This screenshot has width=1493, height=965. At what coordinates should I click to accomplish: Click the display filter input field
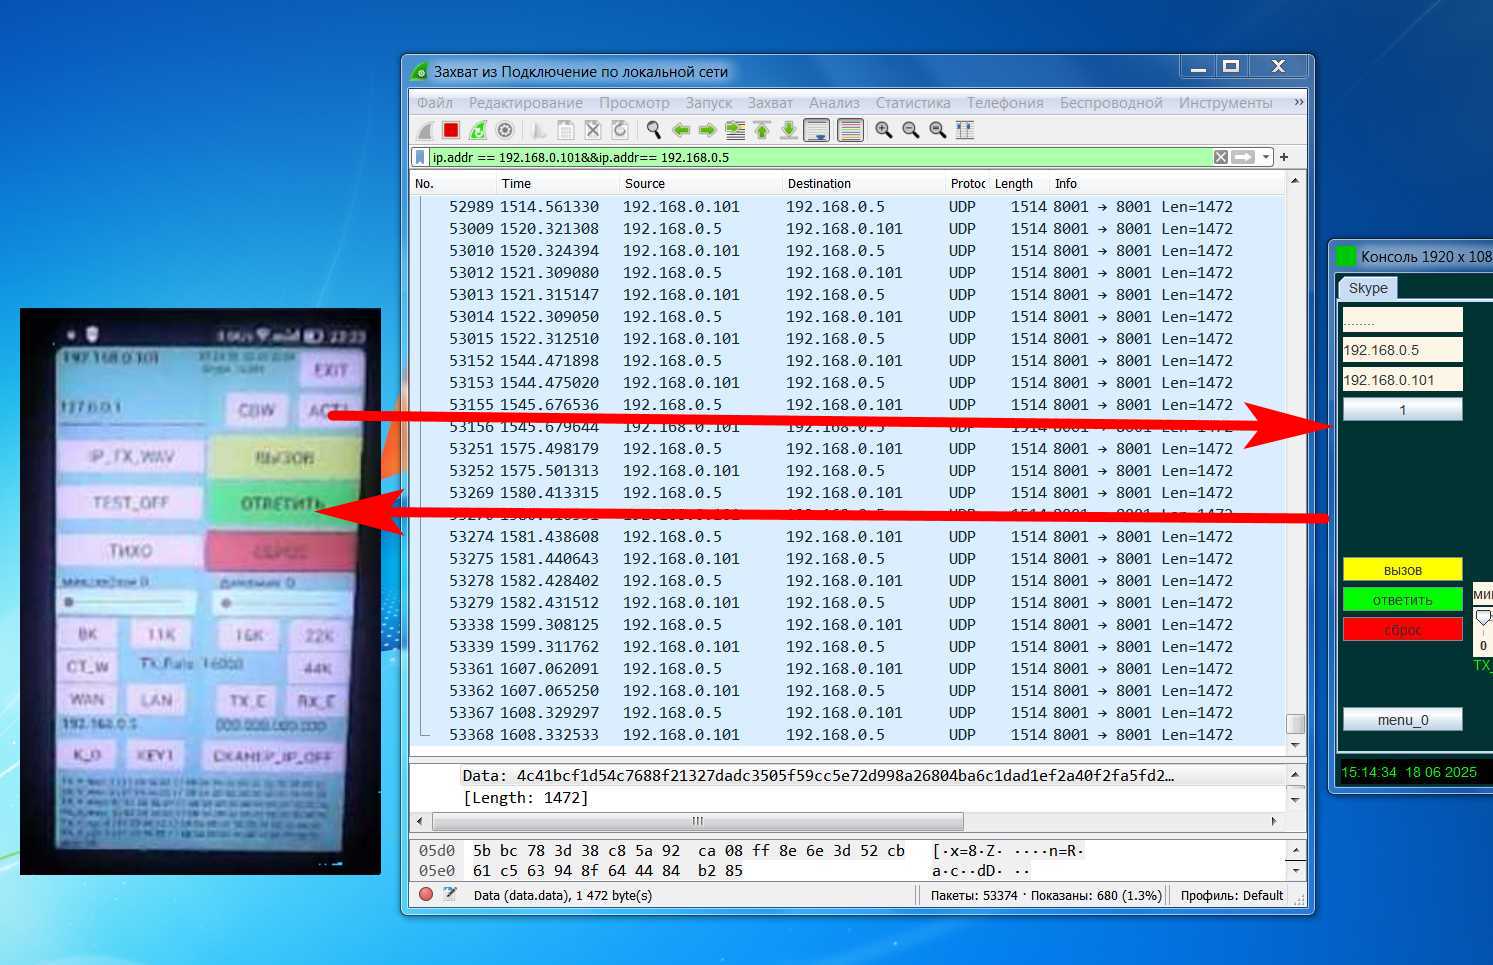pos(800,157)
